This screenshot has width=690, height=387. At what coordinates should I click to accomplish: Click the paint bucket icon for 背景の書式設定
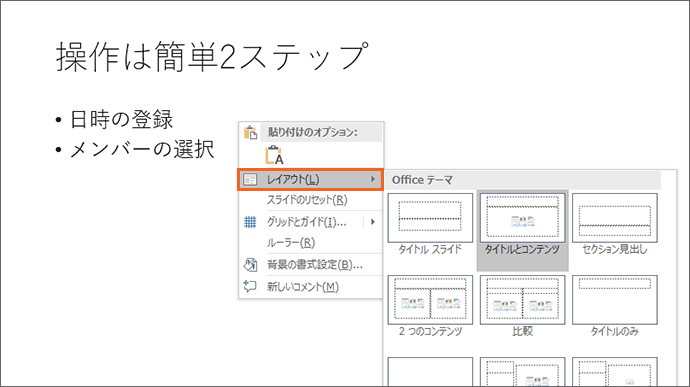(x=250, y=265)
